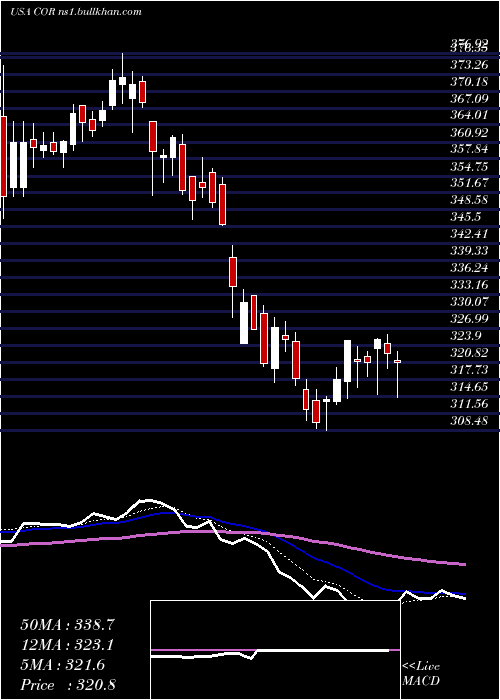Click the 348.58 price level label
500x700 pixels.
click(469, 199)
